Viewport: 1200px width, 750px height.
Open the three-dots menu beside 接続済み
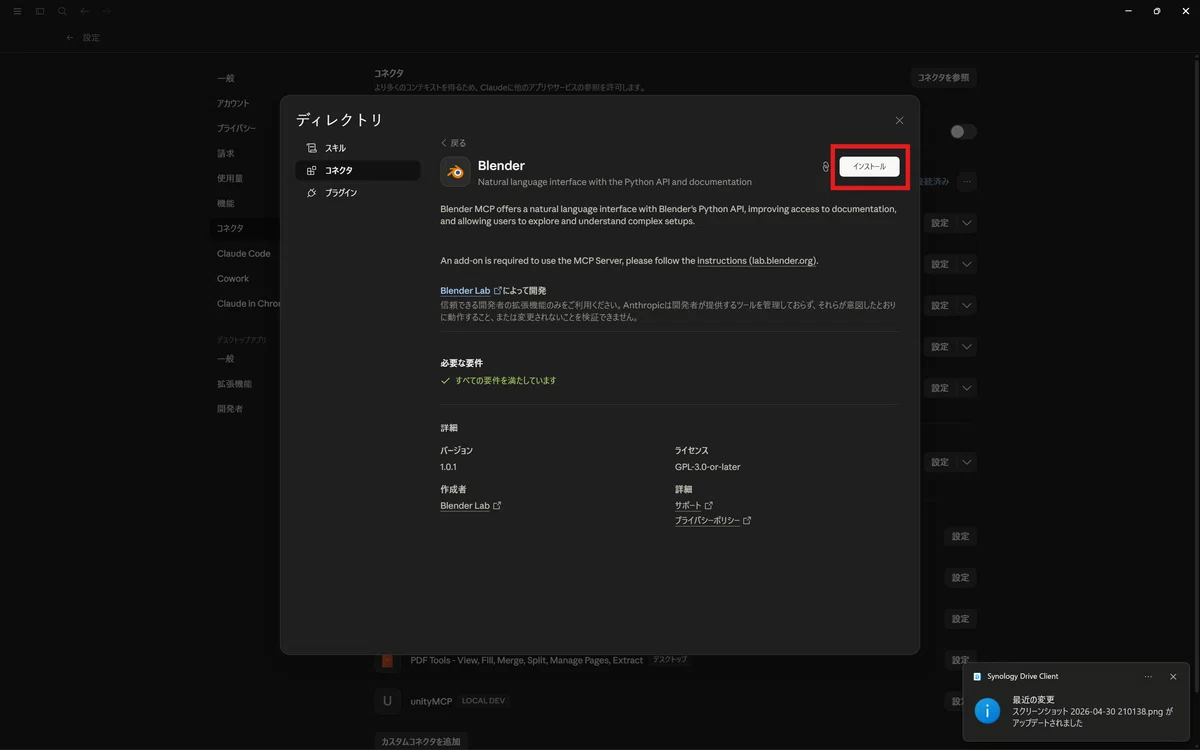point(966,182)
